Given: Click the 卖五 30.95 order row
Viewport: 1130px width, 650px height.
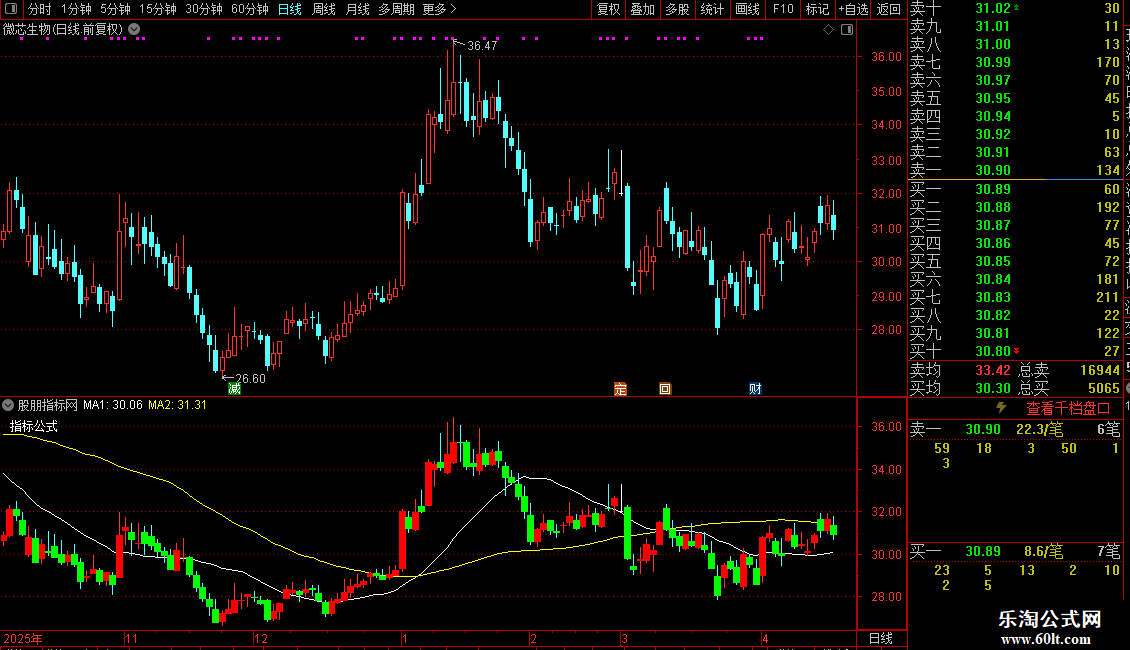Looking at the screenshot, I should pyautogui.click(x=1015, y=98).
